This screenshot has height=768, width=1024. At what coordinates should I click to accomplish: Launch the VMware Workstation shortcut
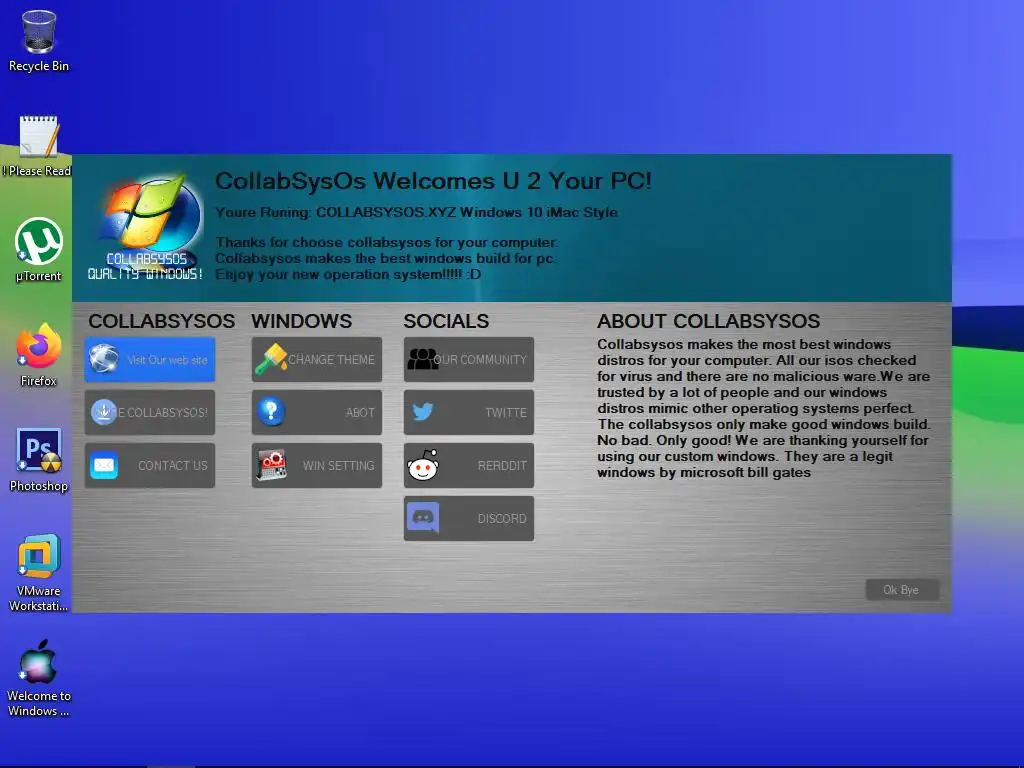[x=39, y=573]
